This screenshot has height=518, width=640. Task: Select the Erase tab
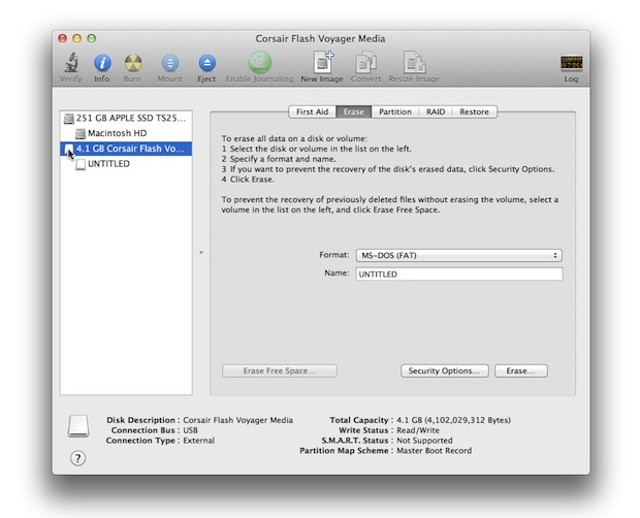pos(353,112)
